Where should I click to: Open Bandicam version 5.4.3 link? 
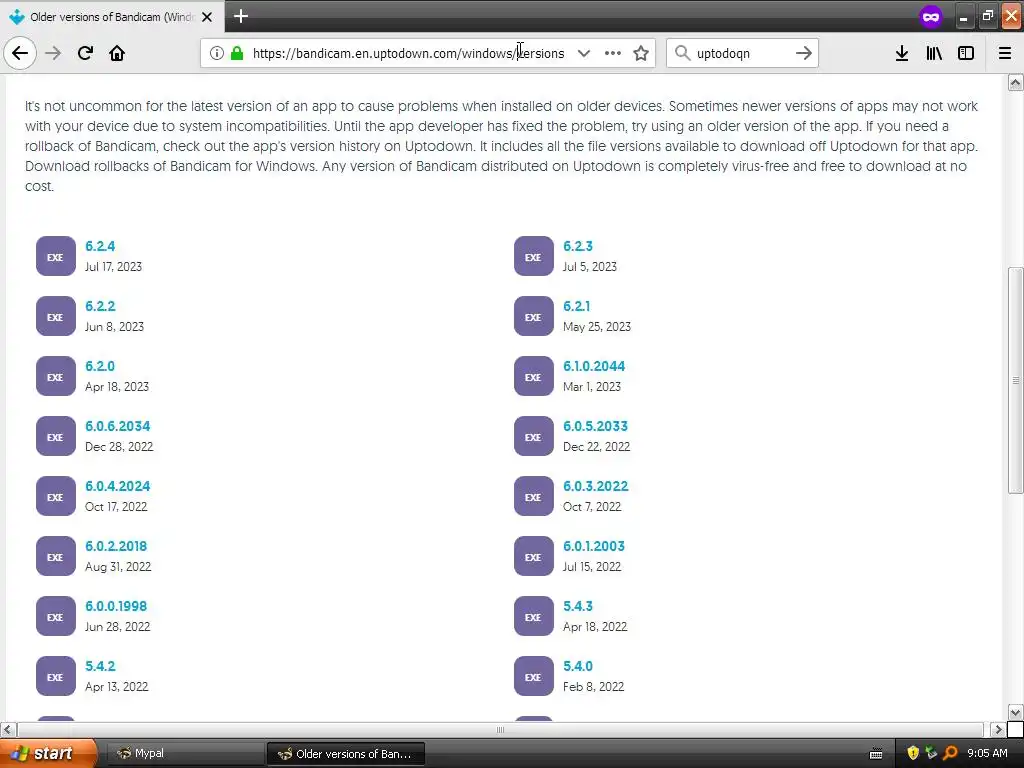click(x=578, y=606)
